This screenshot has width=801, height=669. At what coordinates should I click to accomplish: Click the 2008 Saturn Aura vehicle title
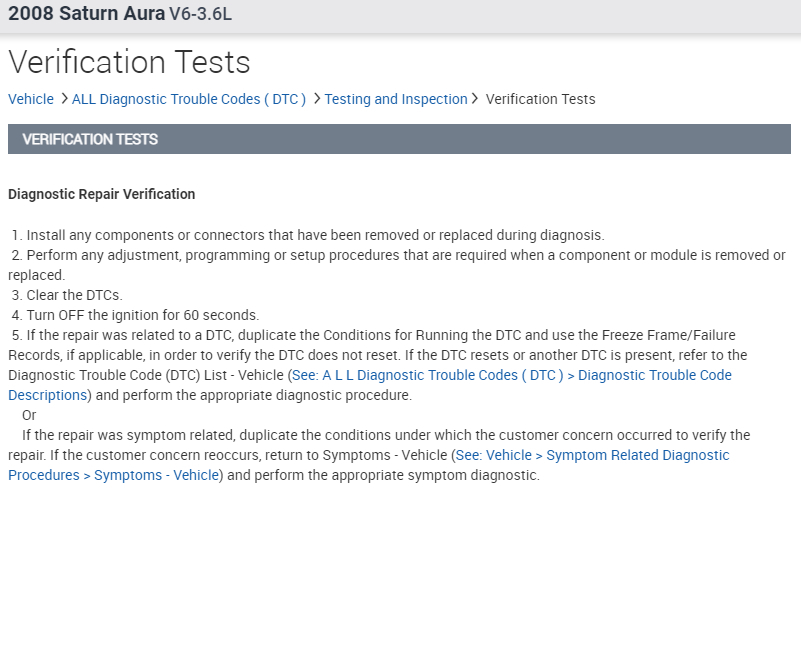[x=86, y=15]
